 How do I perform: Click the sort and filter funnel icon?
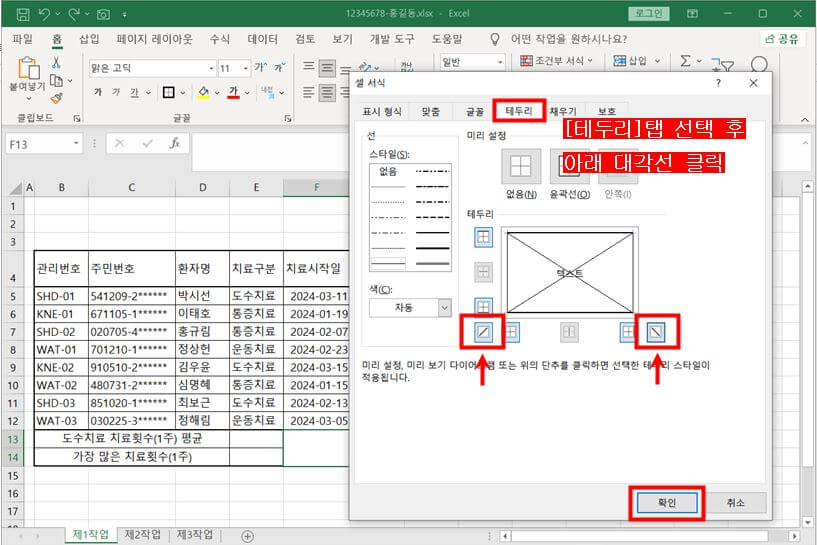tap(723, 65)
